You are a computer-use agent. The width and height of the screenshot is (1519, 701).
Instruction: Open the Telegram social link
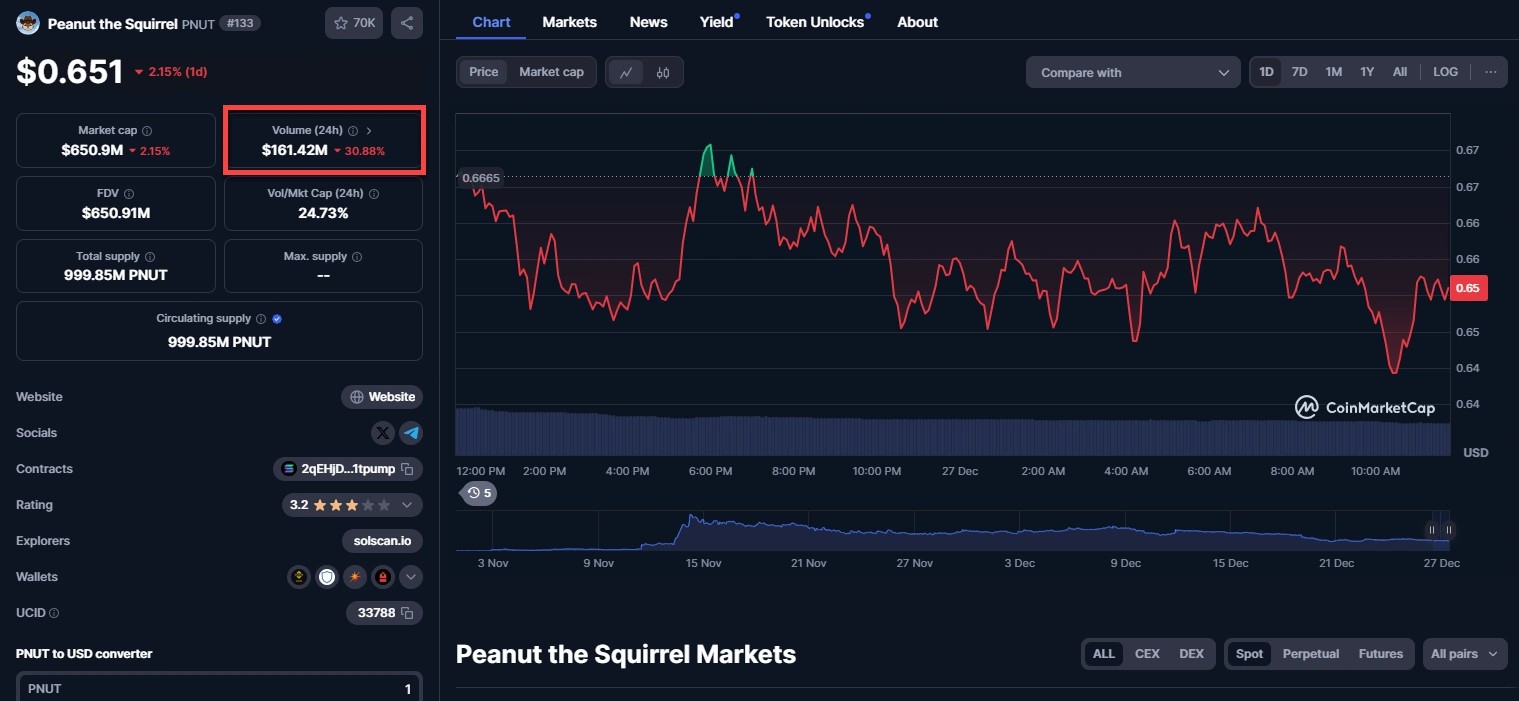point(411,433)
